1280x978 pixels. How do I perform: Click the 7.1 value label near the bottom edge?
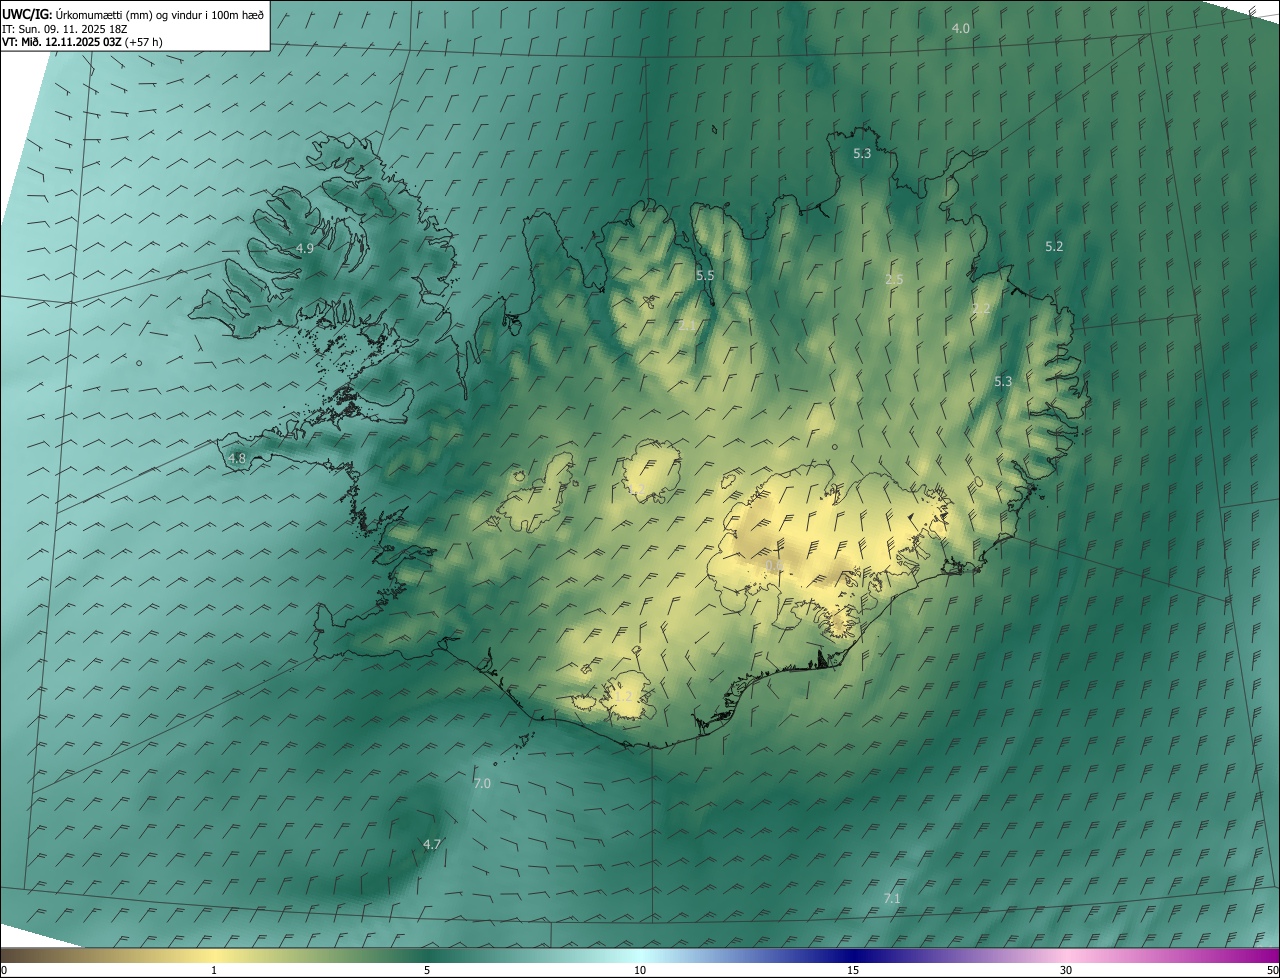click(892, 899)
